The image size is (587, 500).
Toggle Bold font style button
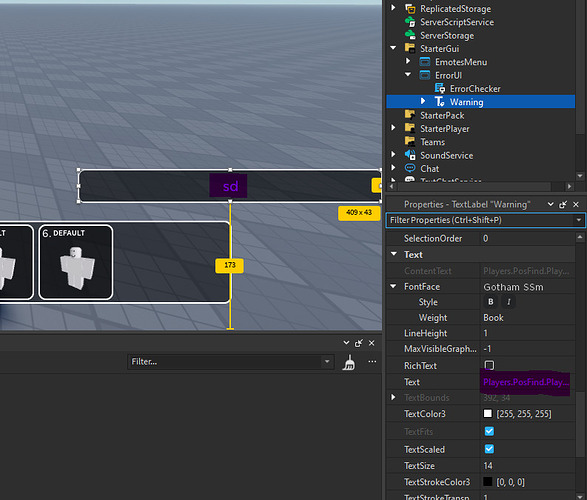(x=490, y=302)
